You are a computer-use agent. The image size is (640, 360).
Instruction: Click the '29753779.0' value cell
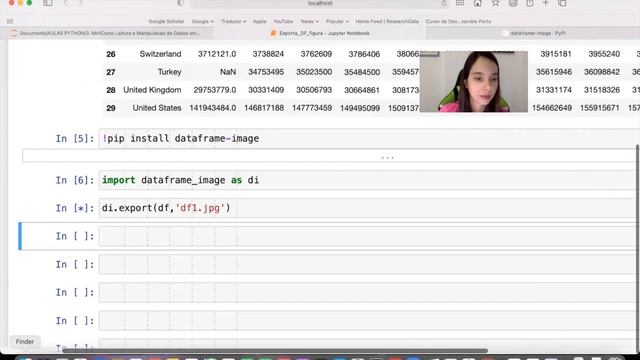pyautogui.click(x=215, y=90)
